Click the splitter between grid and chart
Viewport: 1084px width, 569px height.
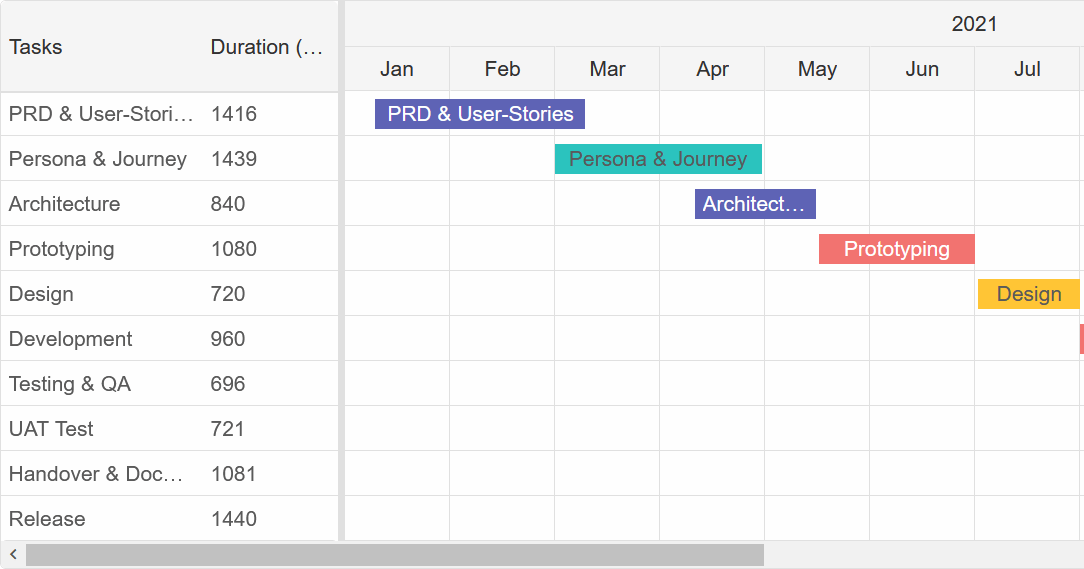pos(341,270)
